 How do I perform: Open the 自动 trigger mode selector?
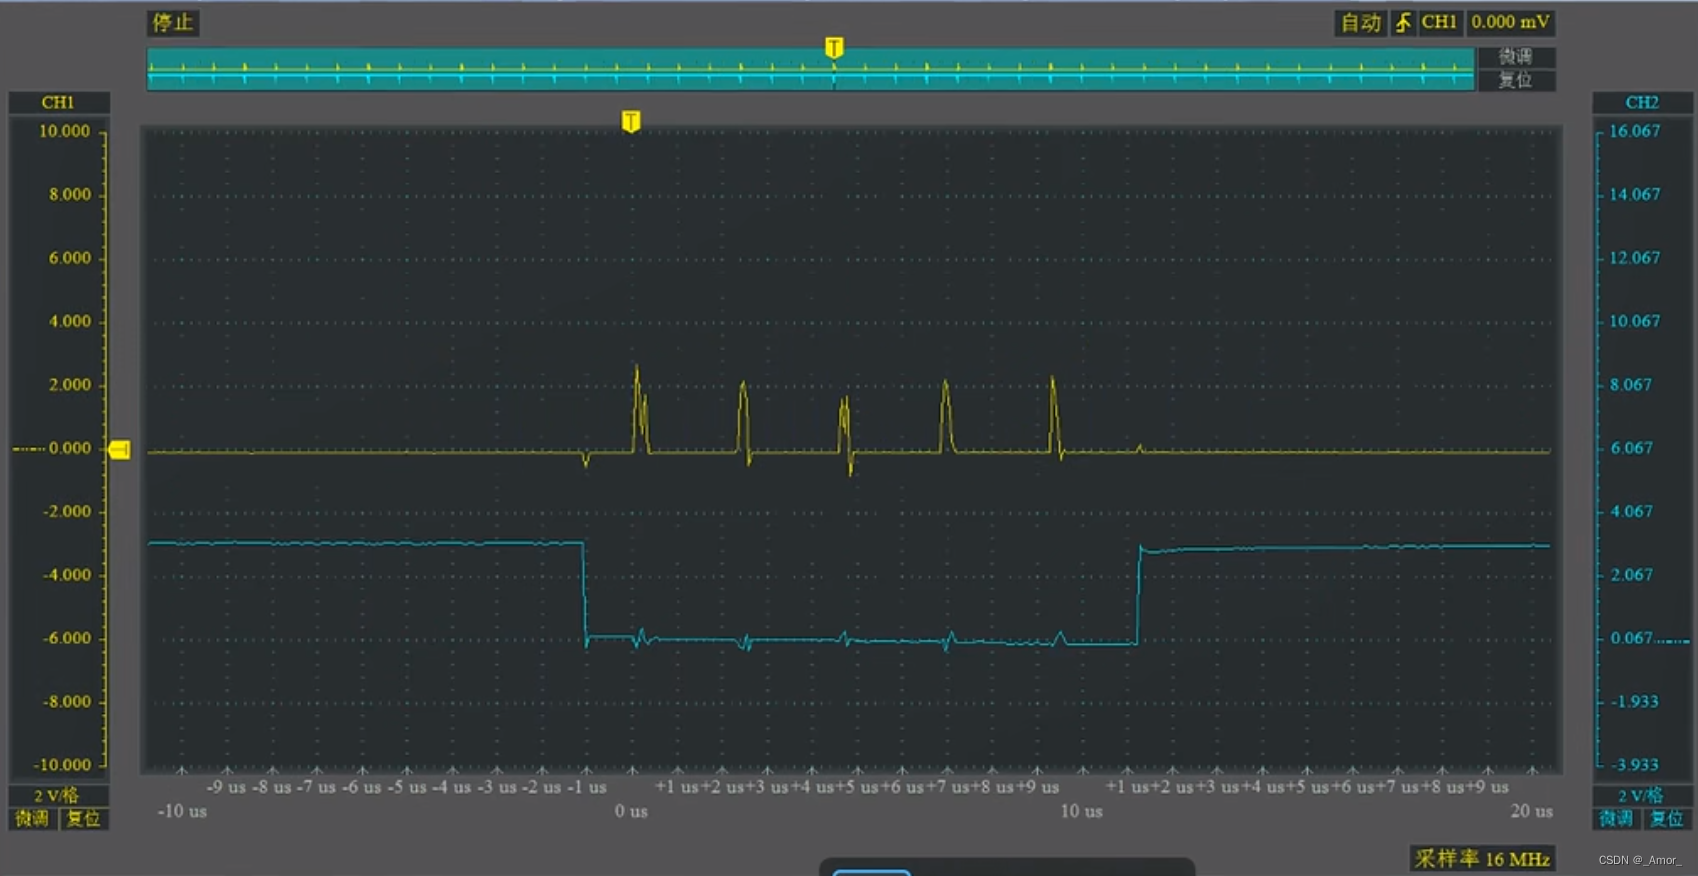[x=1361, y=23]
